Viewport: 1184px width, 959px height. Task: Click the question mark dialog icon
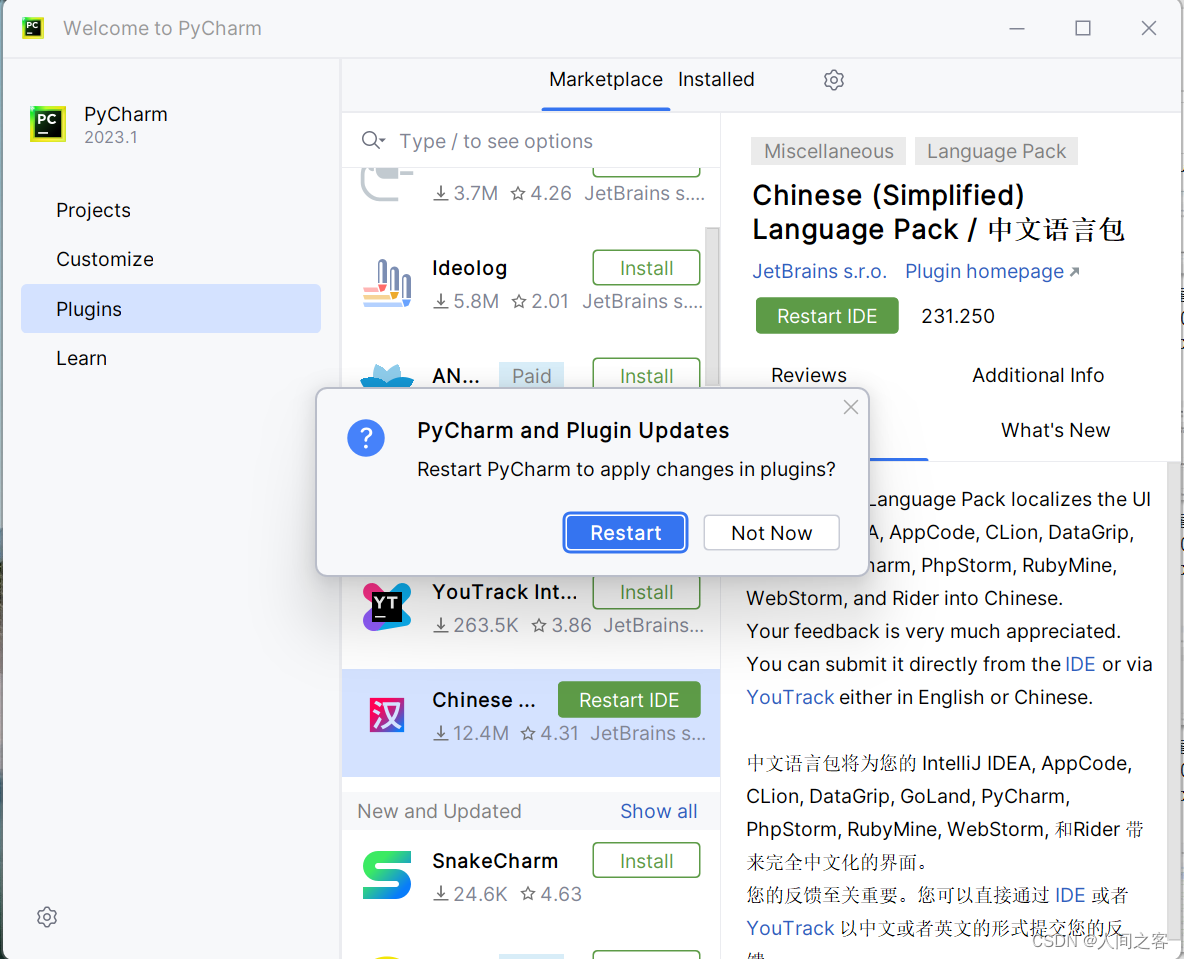366,438
